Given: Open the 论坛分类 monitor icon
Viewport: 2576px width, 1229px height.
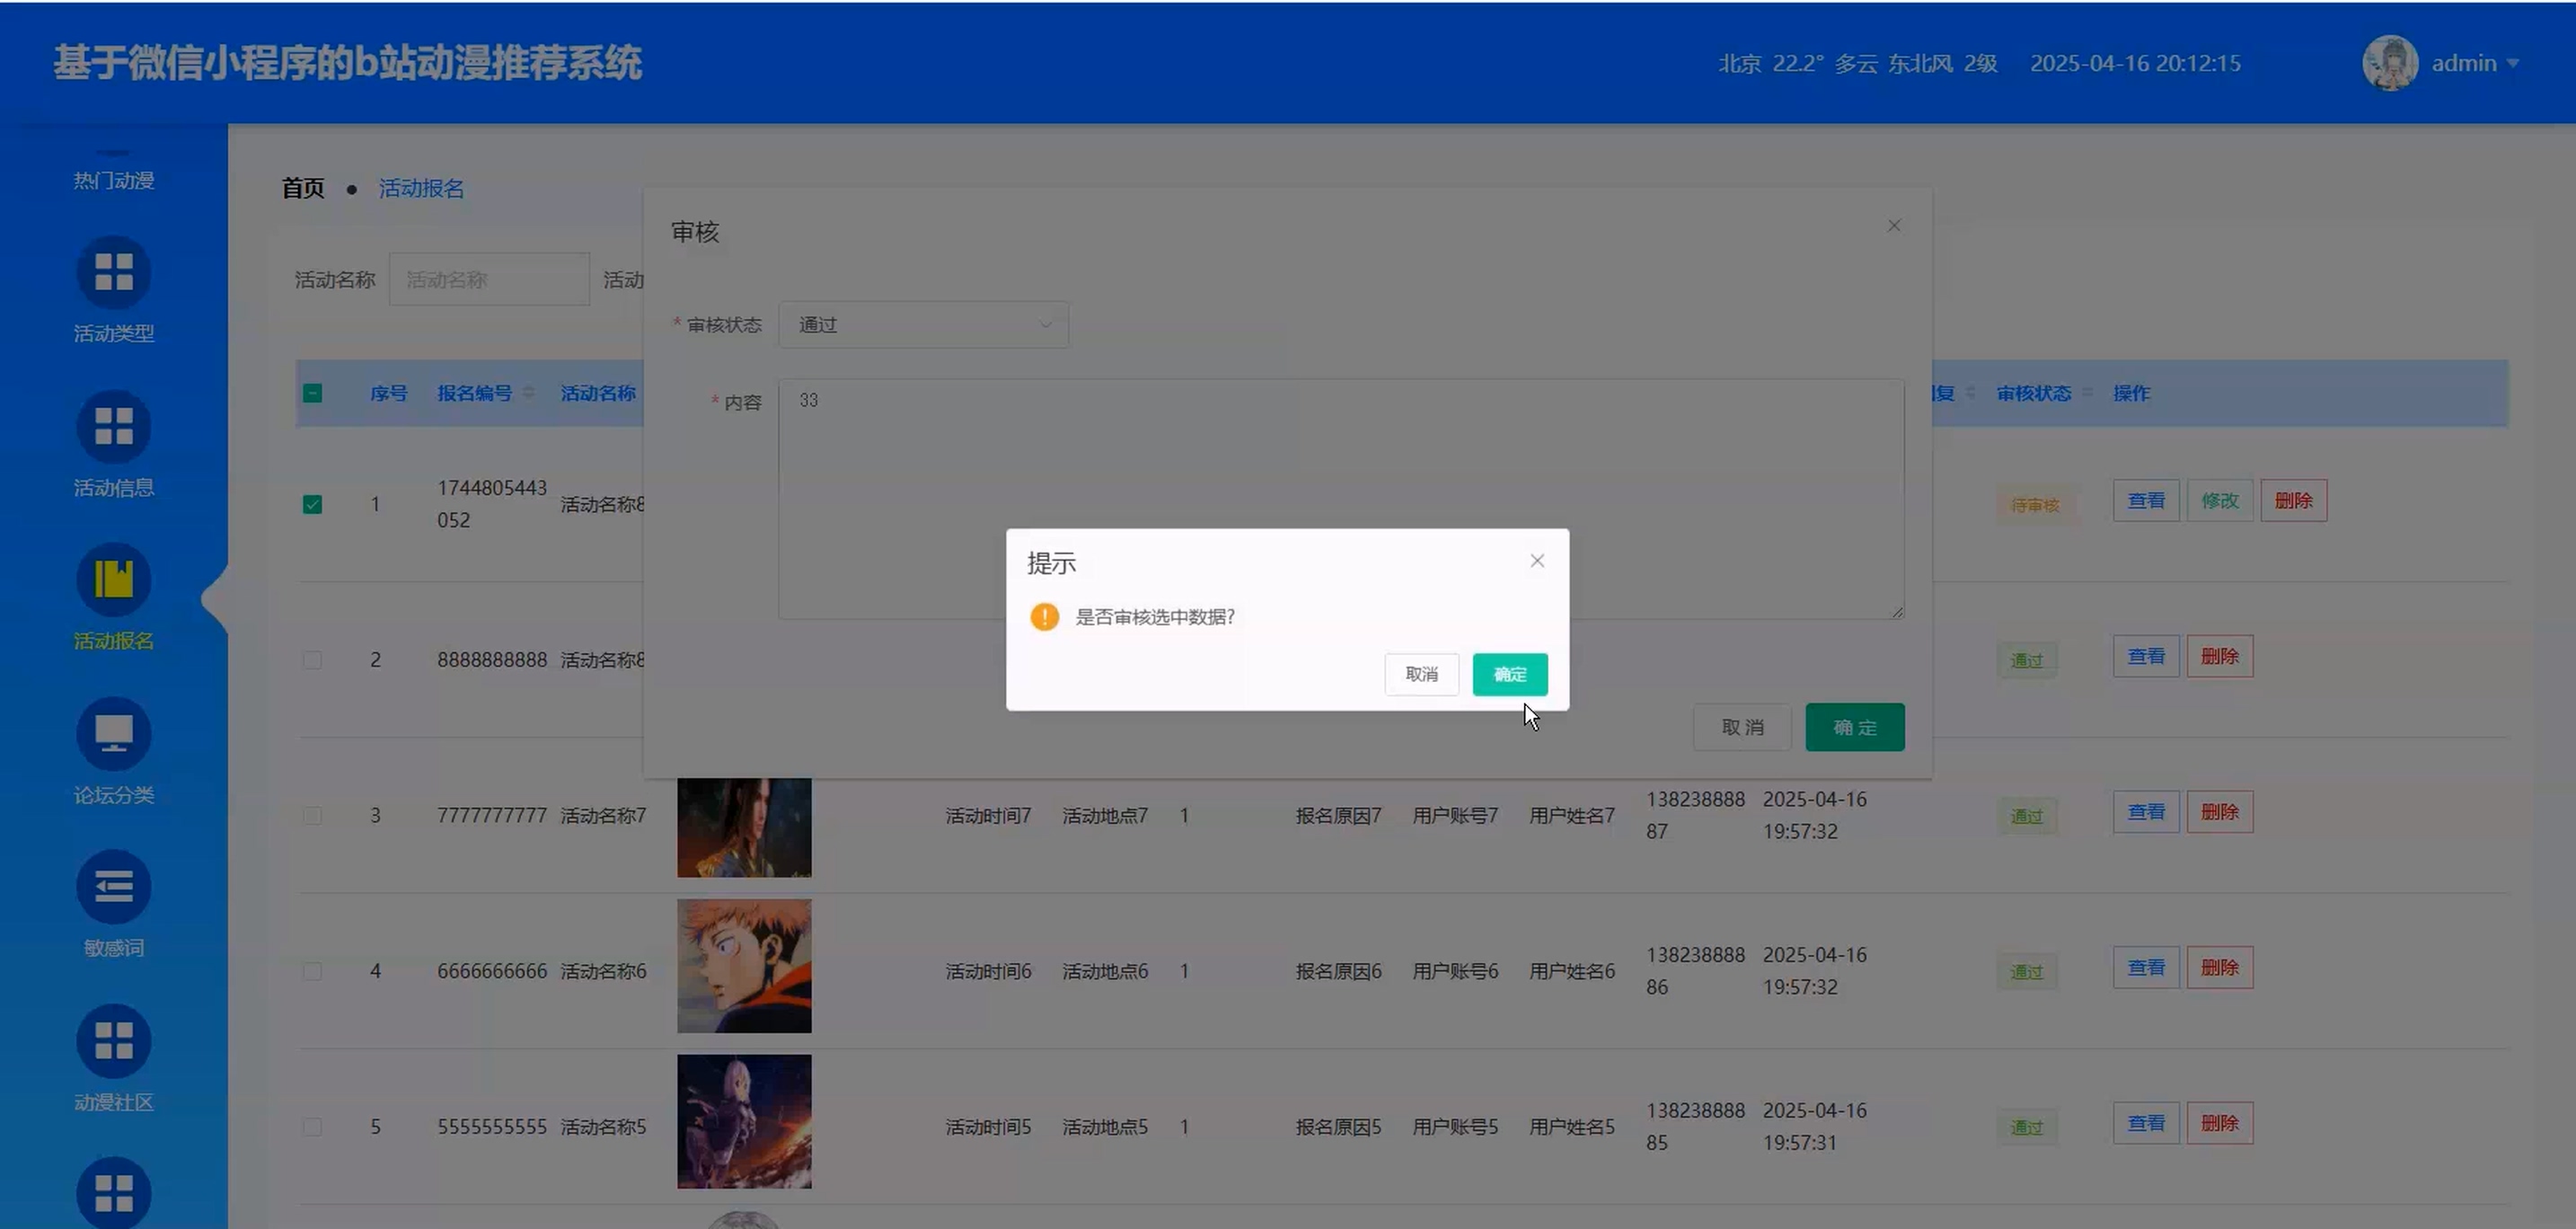Looking at the screenshot, I should [113, 733].
